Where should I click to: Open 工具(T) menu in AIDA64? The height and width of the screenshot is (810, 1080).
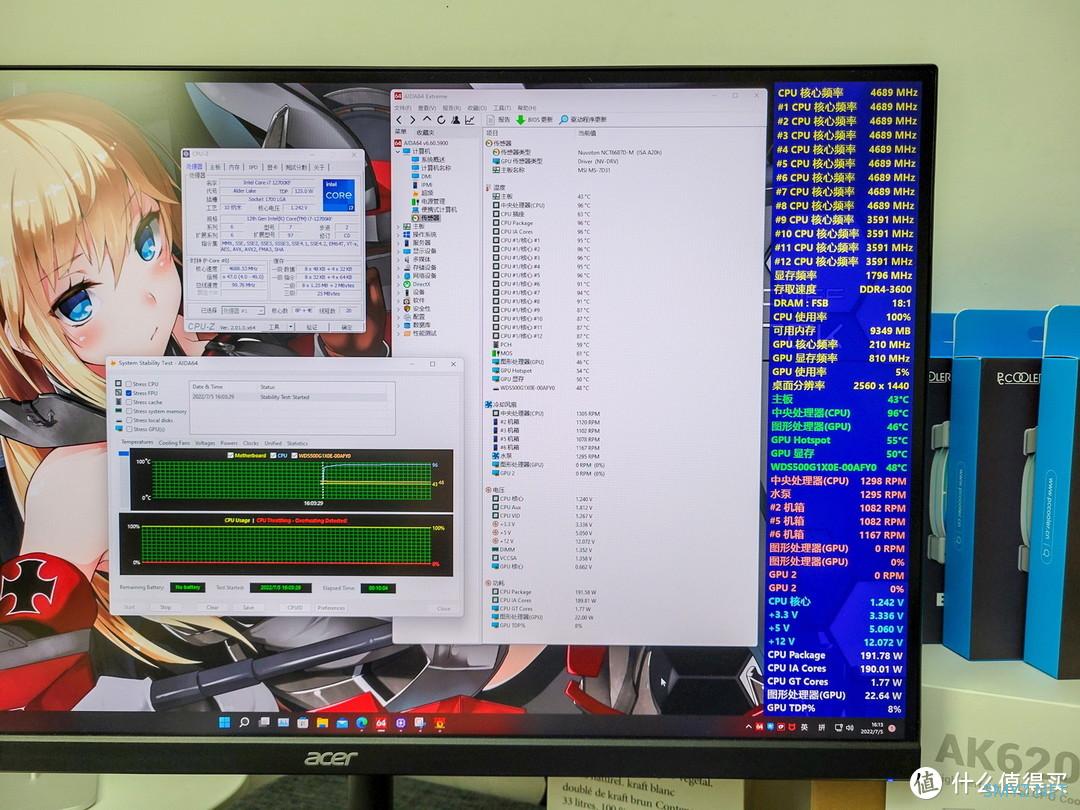click(x=502, y=108)
